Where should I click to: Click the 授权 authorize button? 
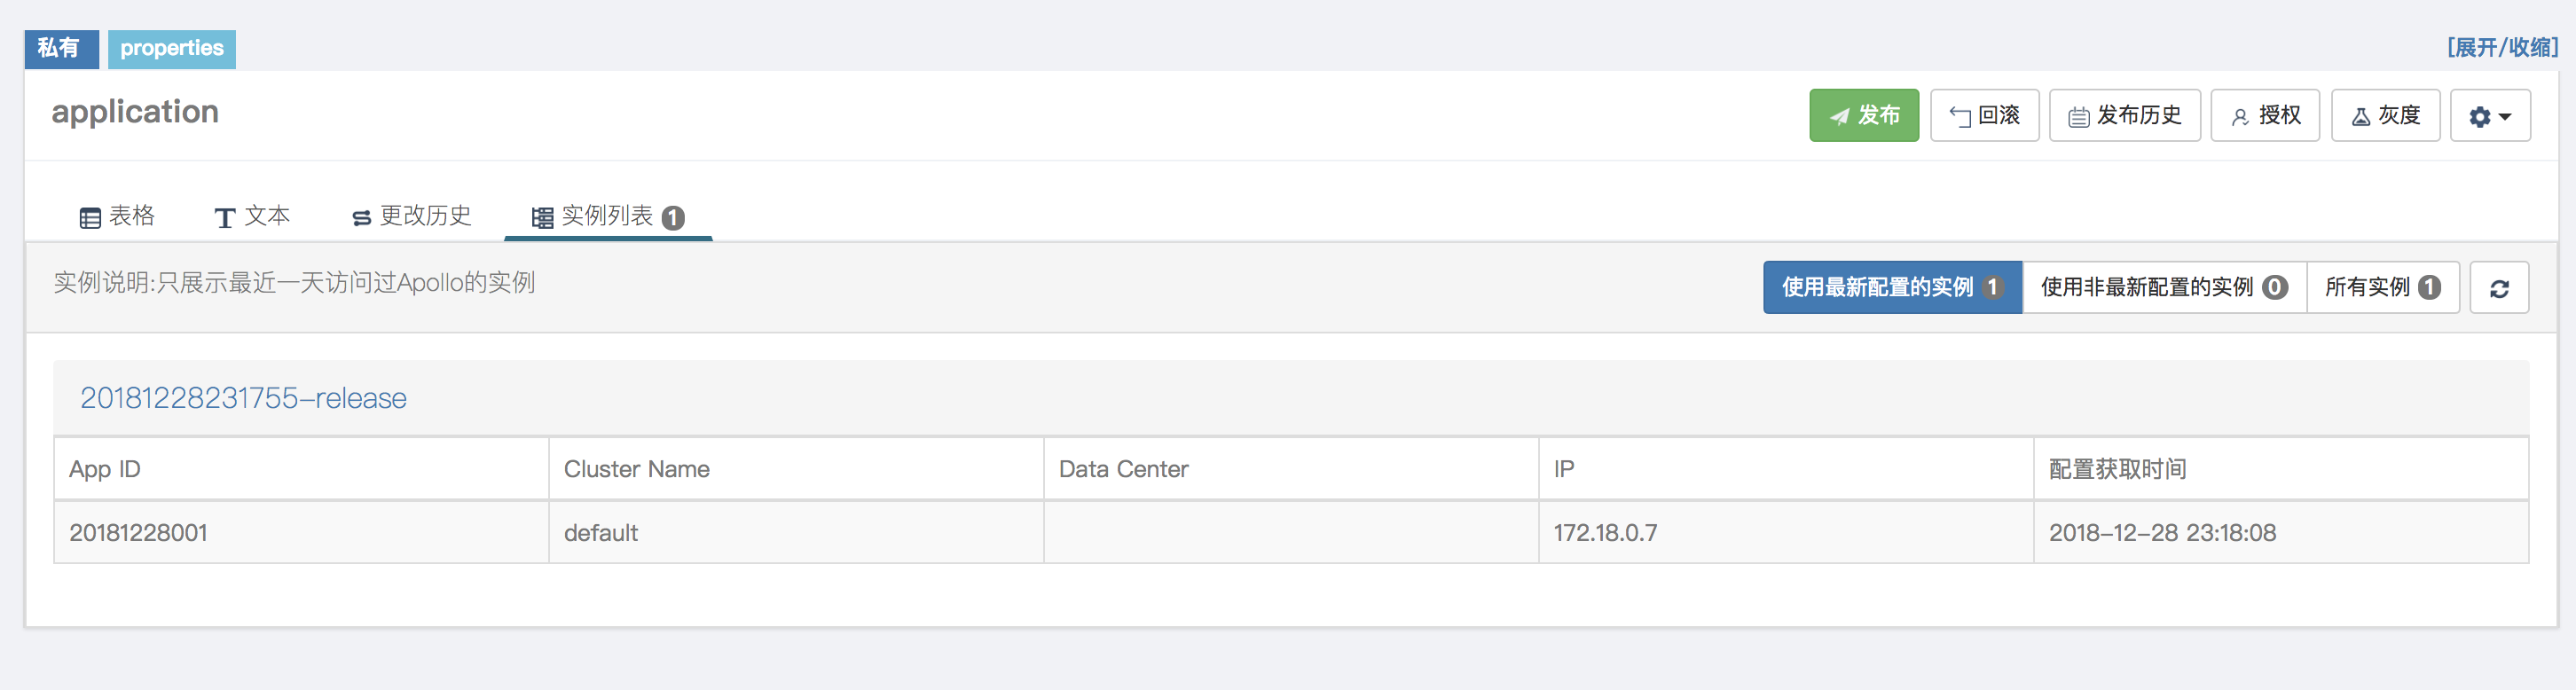coord(2264,115)
